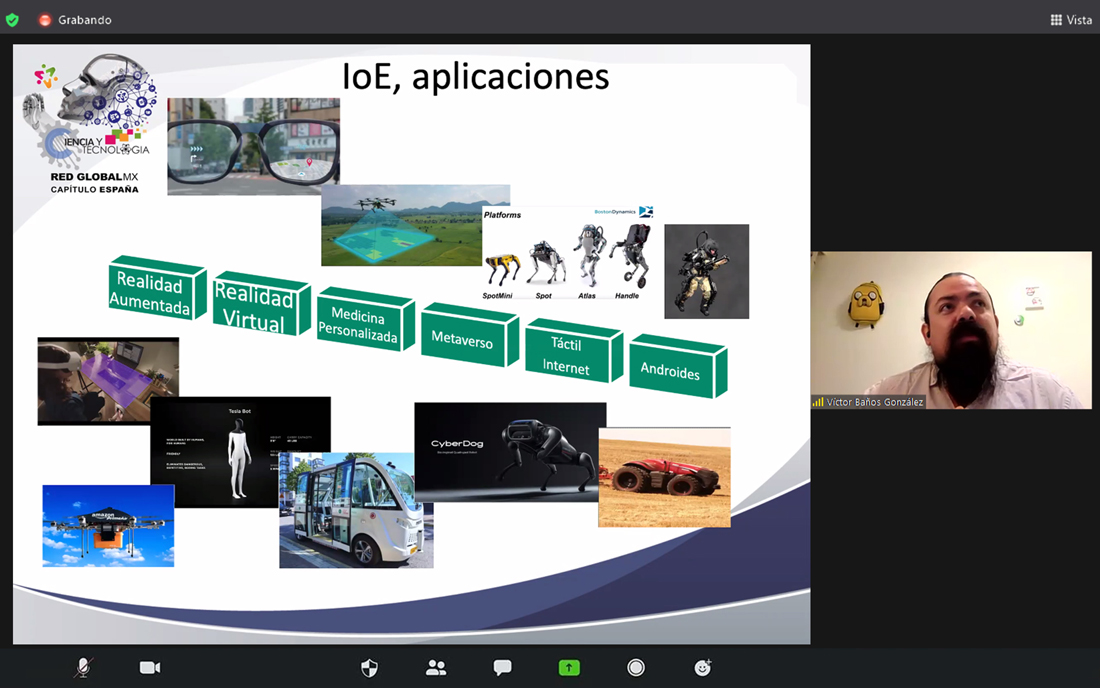Click the Record circle icon
This screenshot has height=688, width=1100.
636,668
